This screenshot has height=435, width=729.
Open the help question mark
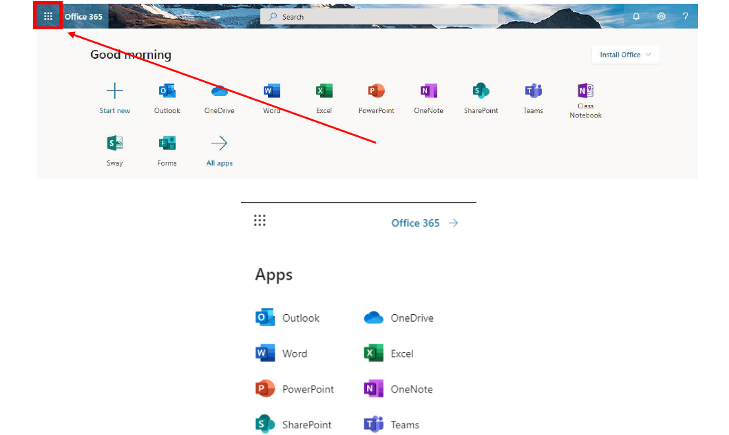point(685,16)
